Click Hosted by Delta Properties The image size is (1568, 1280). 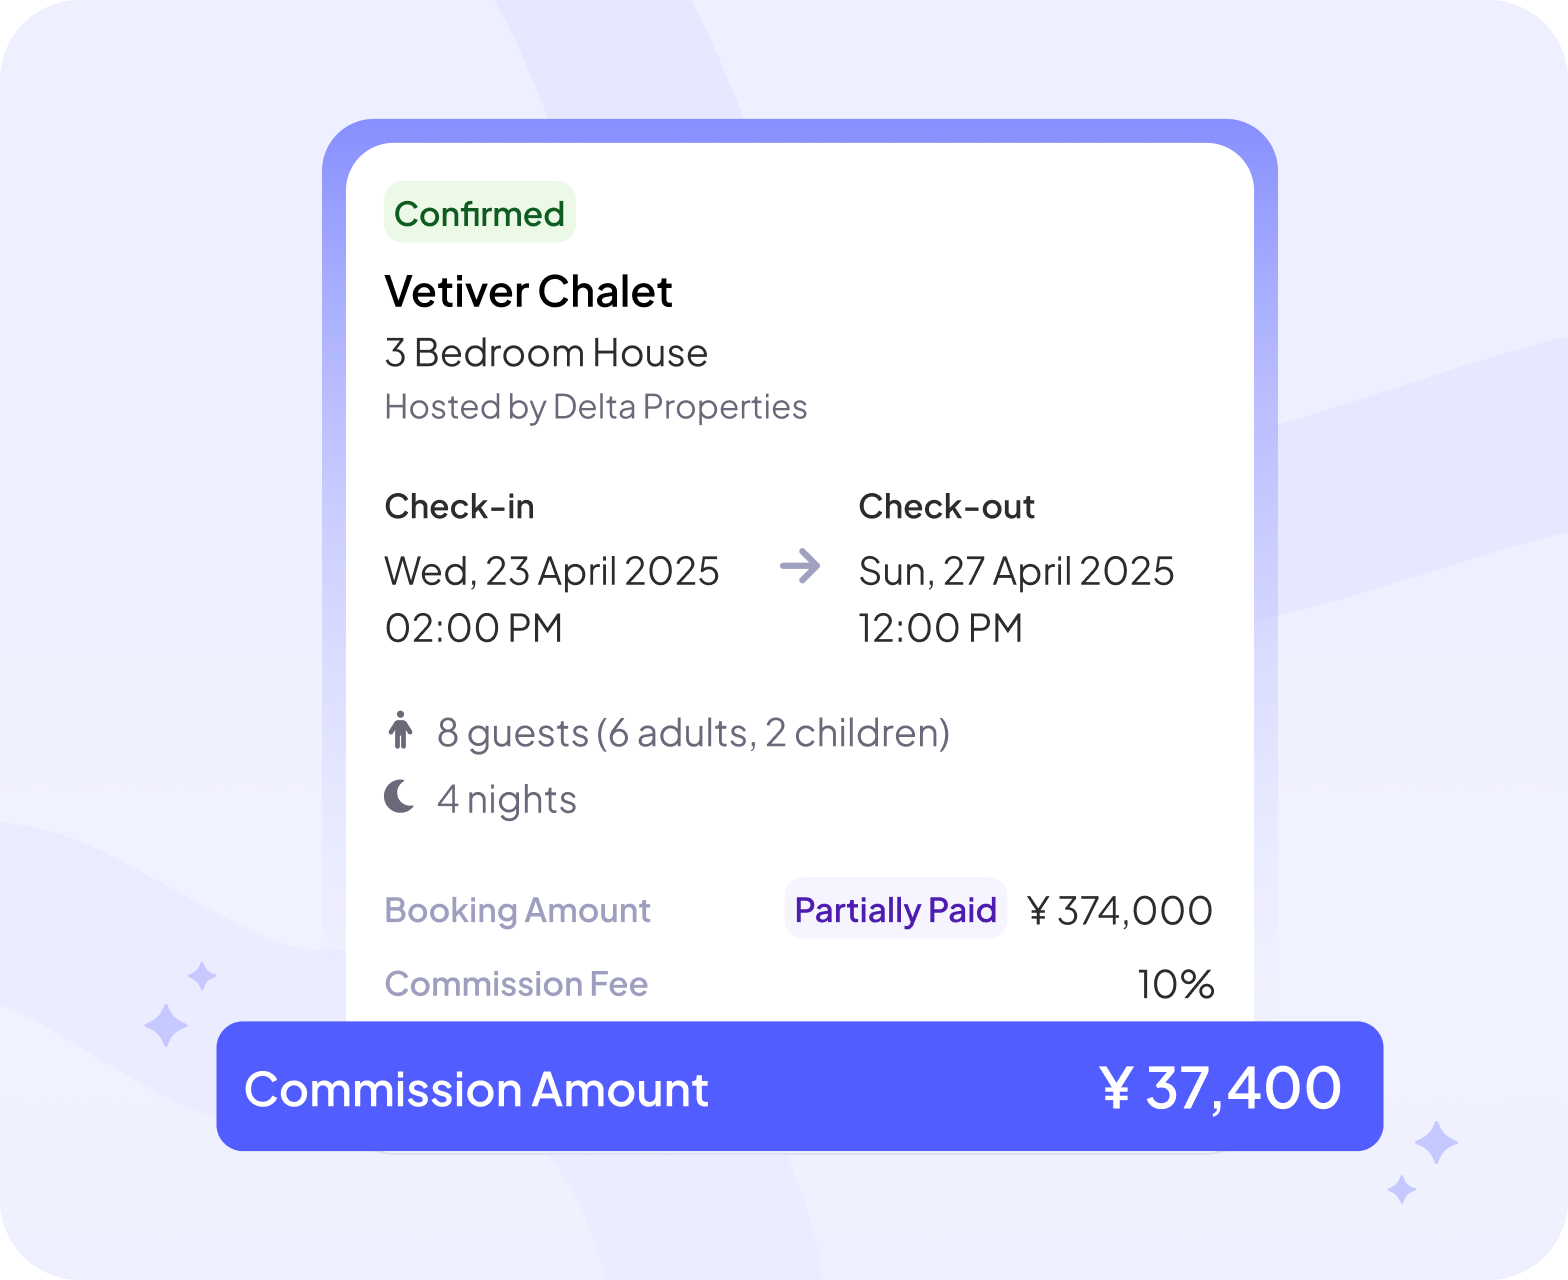(x=596, y=407)
